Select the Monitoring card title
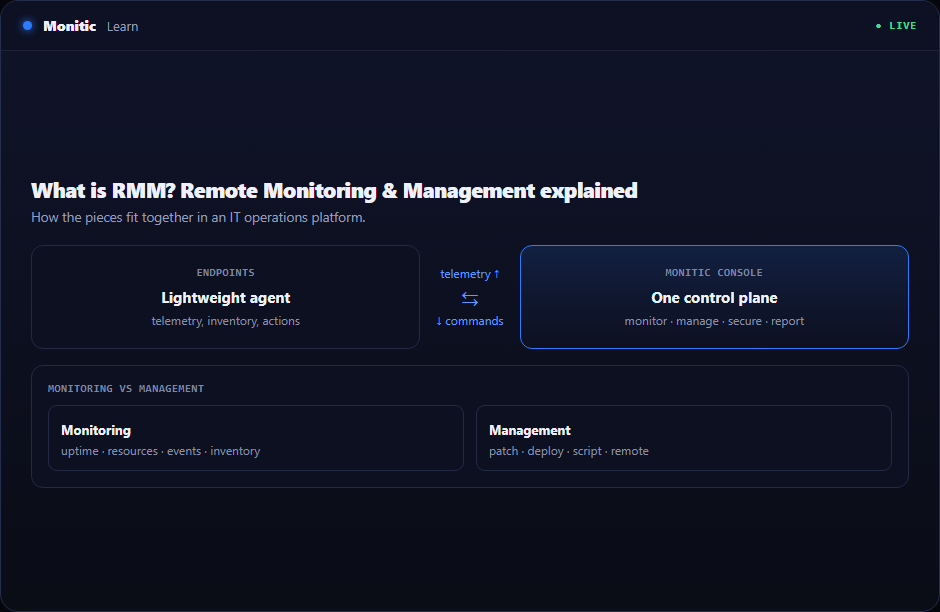 tap(96, 430)
